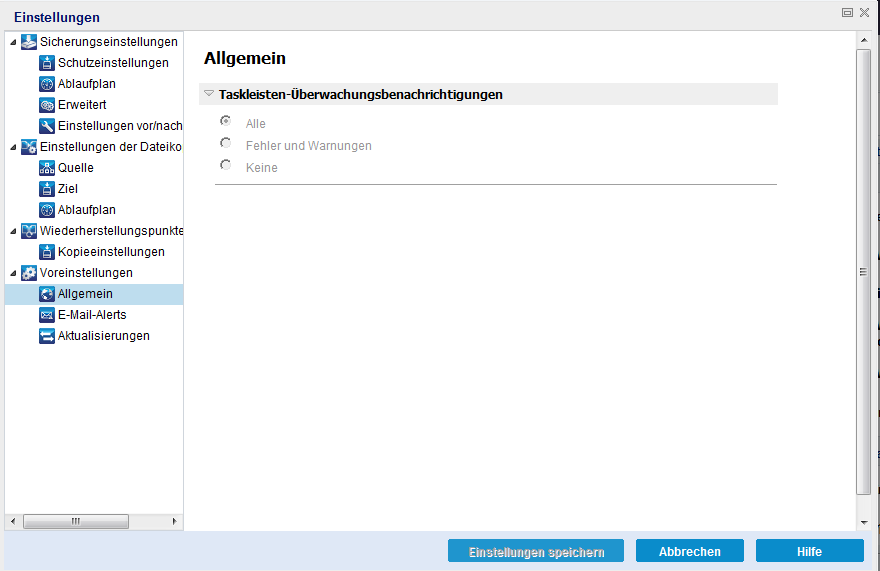Click the Kopieeinstellungen icon
This screenshot has height=571, width=880.
point(47,252)
